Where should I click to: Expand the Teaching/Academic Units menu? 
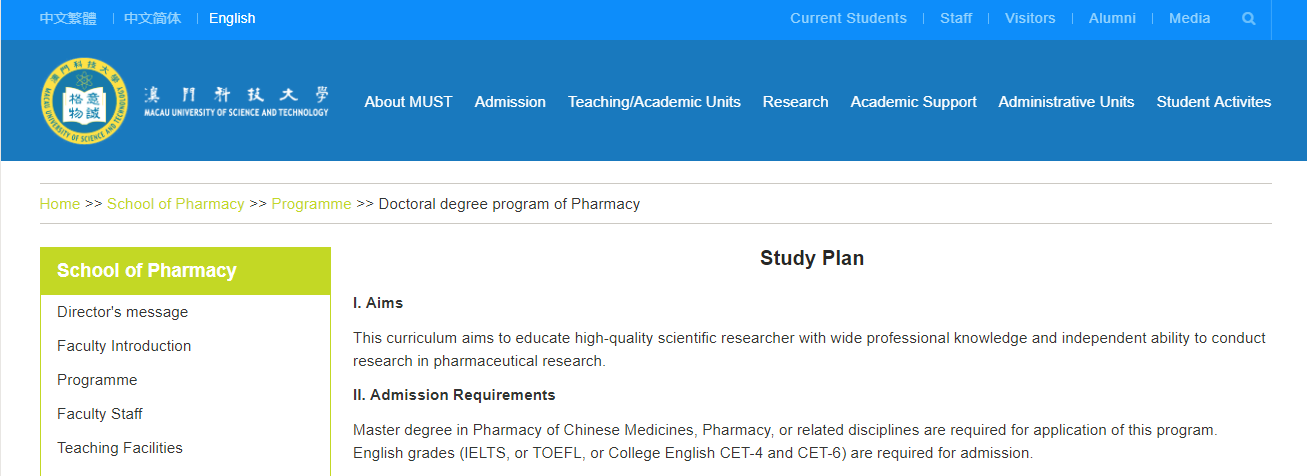pyautogui.click(x=654, y=102)
